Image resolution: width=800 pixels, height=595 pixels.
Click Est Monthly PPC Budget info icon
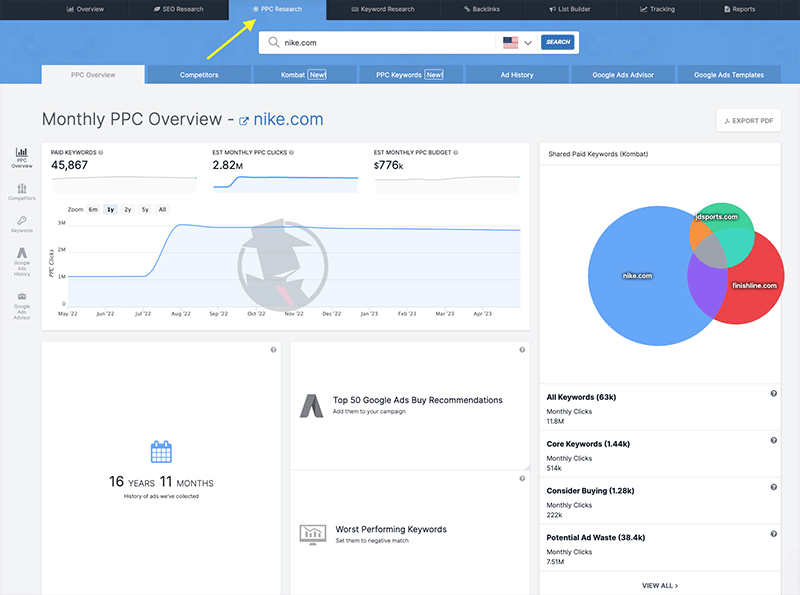point(456,153)
